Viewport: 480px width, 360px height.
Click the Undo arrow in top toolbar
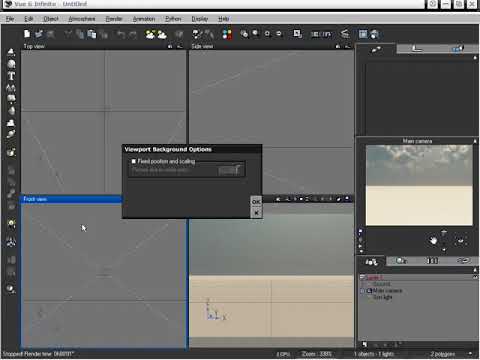[x=121, y=34]
